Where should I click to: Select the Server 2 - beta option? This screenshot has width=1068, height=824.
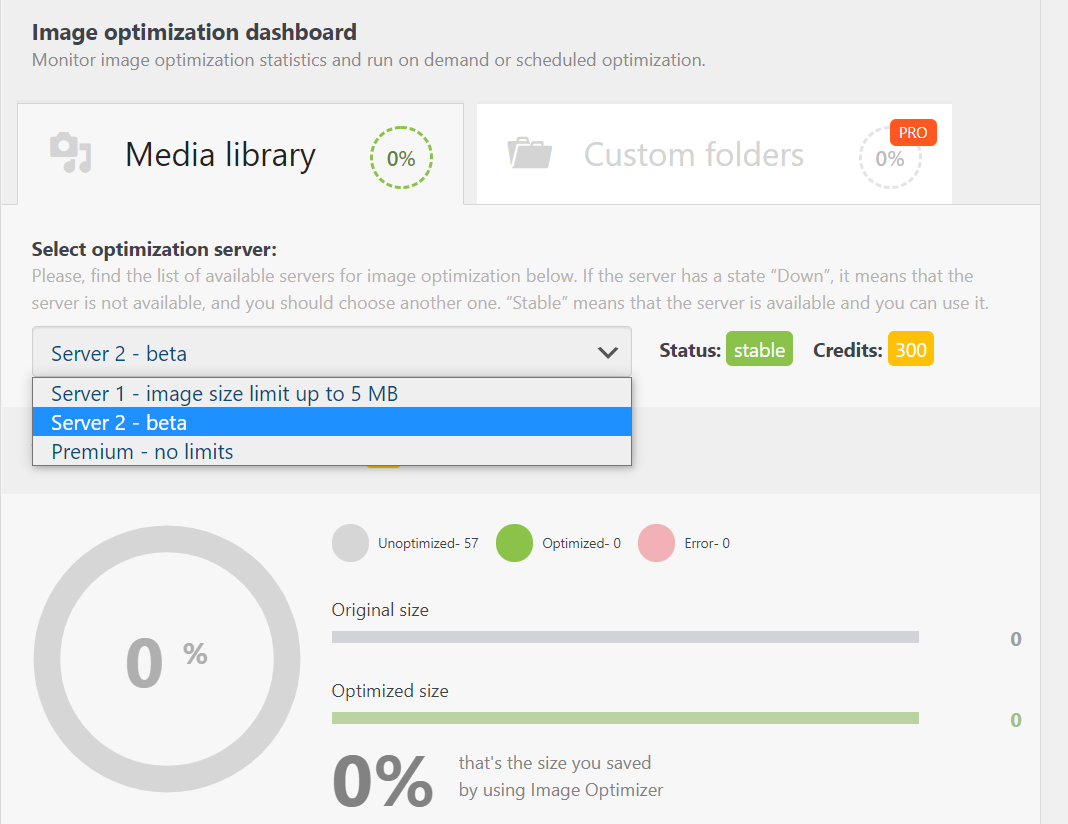[120, 422]
